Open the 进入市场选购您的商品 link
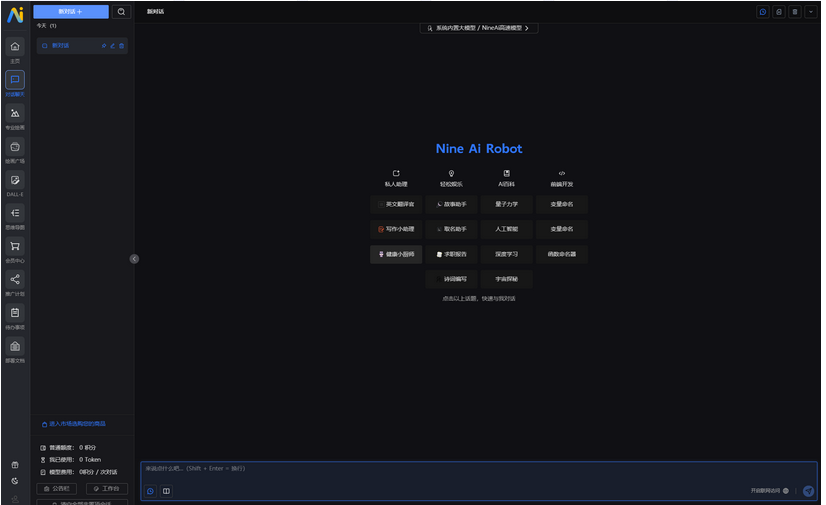Image resolution: width=826 pixels, height=505 pixels. coord(74,424)
